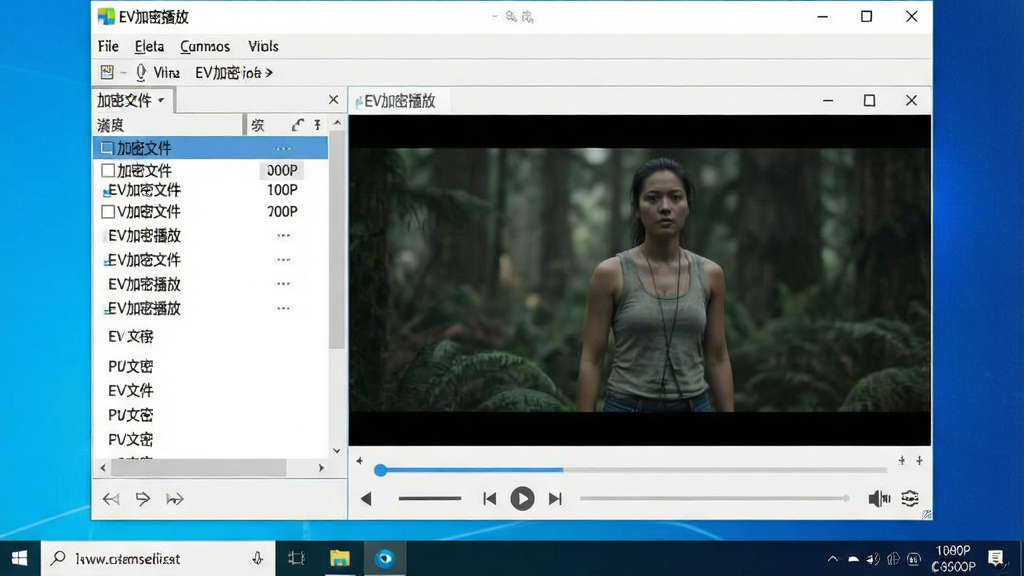This screenshot has width=1024, height=576.
Task: Select the 100P value in the list
Action: click(282, 190)
